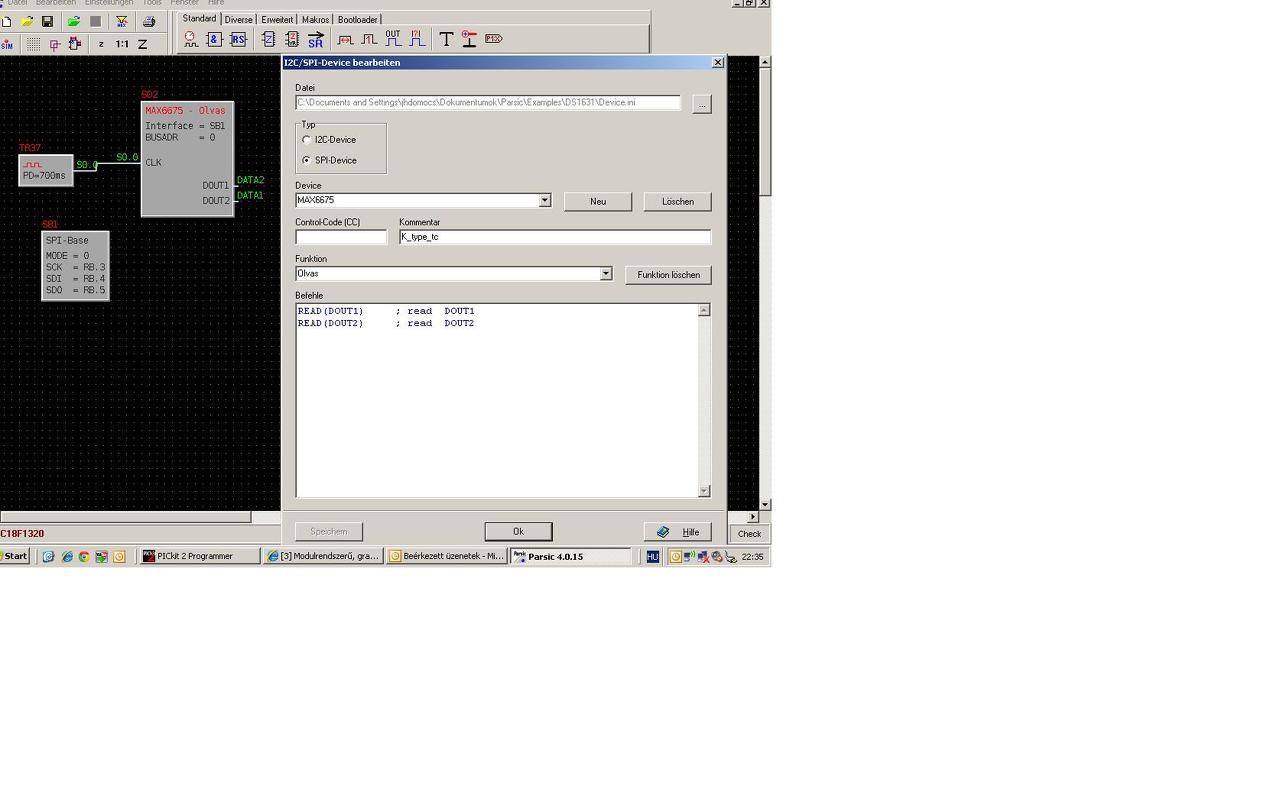
Task: Select the MAX6675 - Olvas block on canvas
Action: (x=187, y=158)
